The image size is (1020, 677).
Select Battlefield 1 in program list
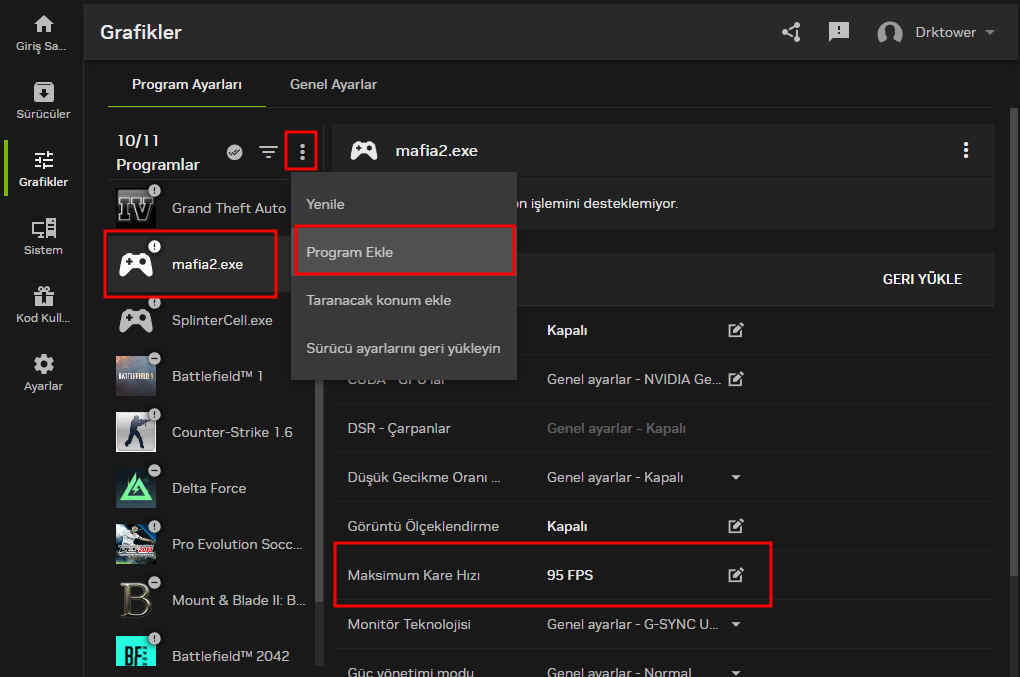[x=211, y=377]
